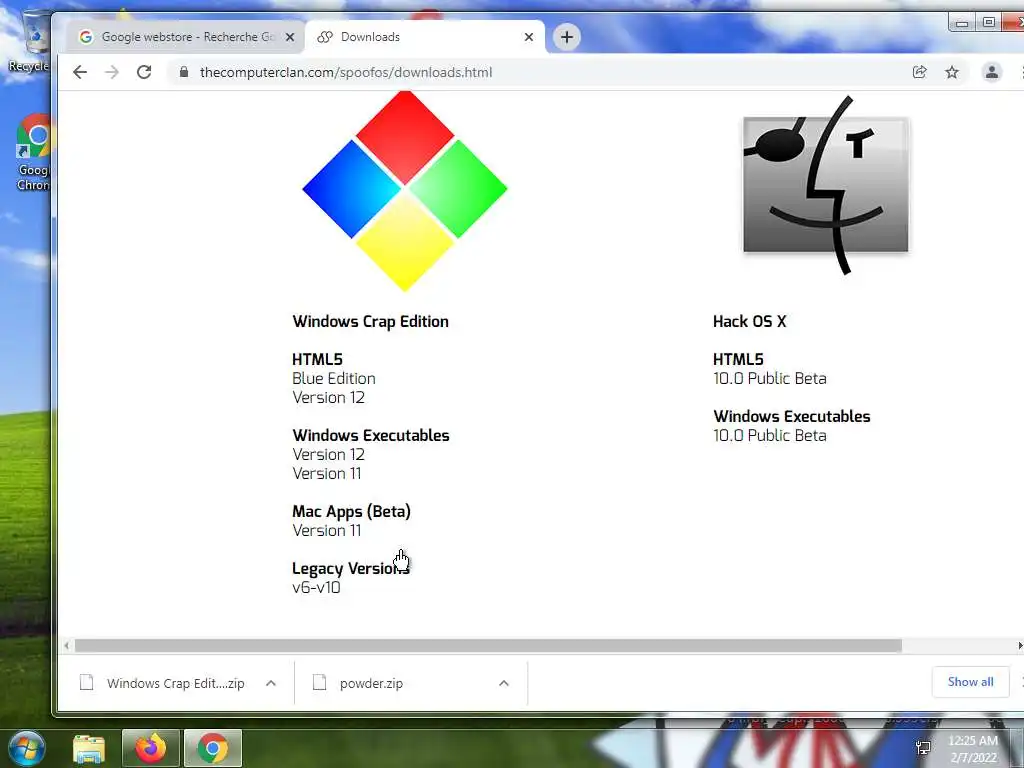This screenshot has width=1024, height=768.
Task: Click the left arrow of horizontal scrollbar
Action: [x=67, y=646]
